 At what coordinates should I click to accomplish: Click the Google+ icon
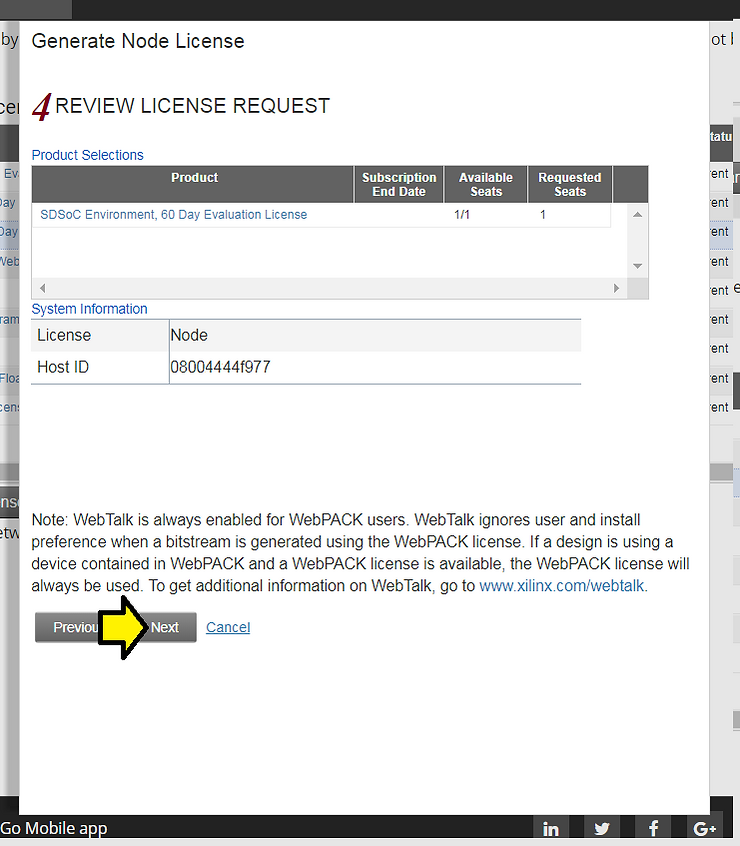704,828
